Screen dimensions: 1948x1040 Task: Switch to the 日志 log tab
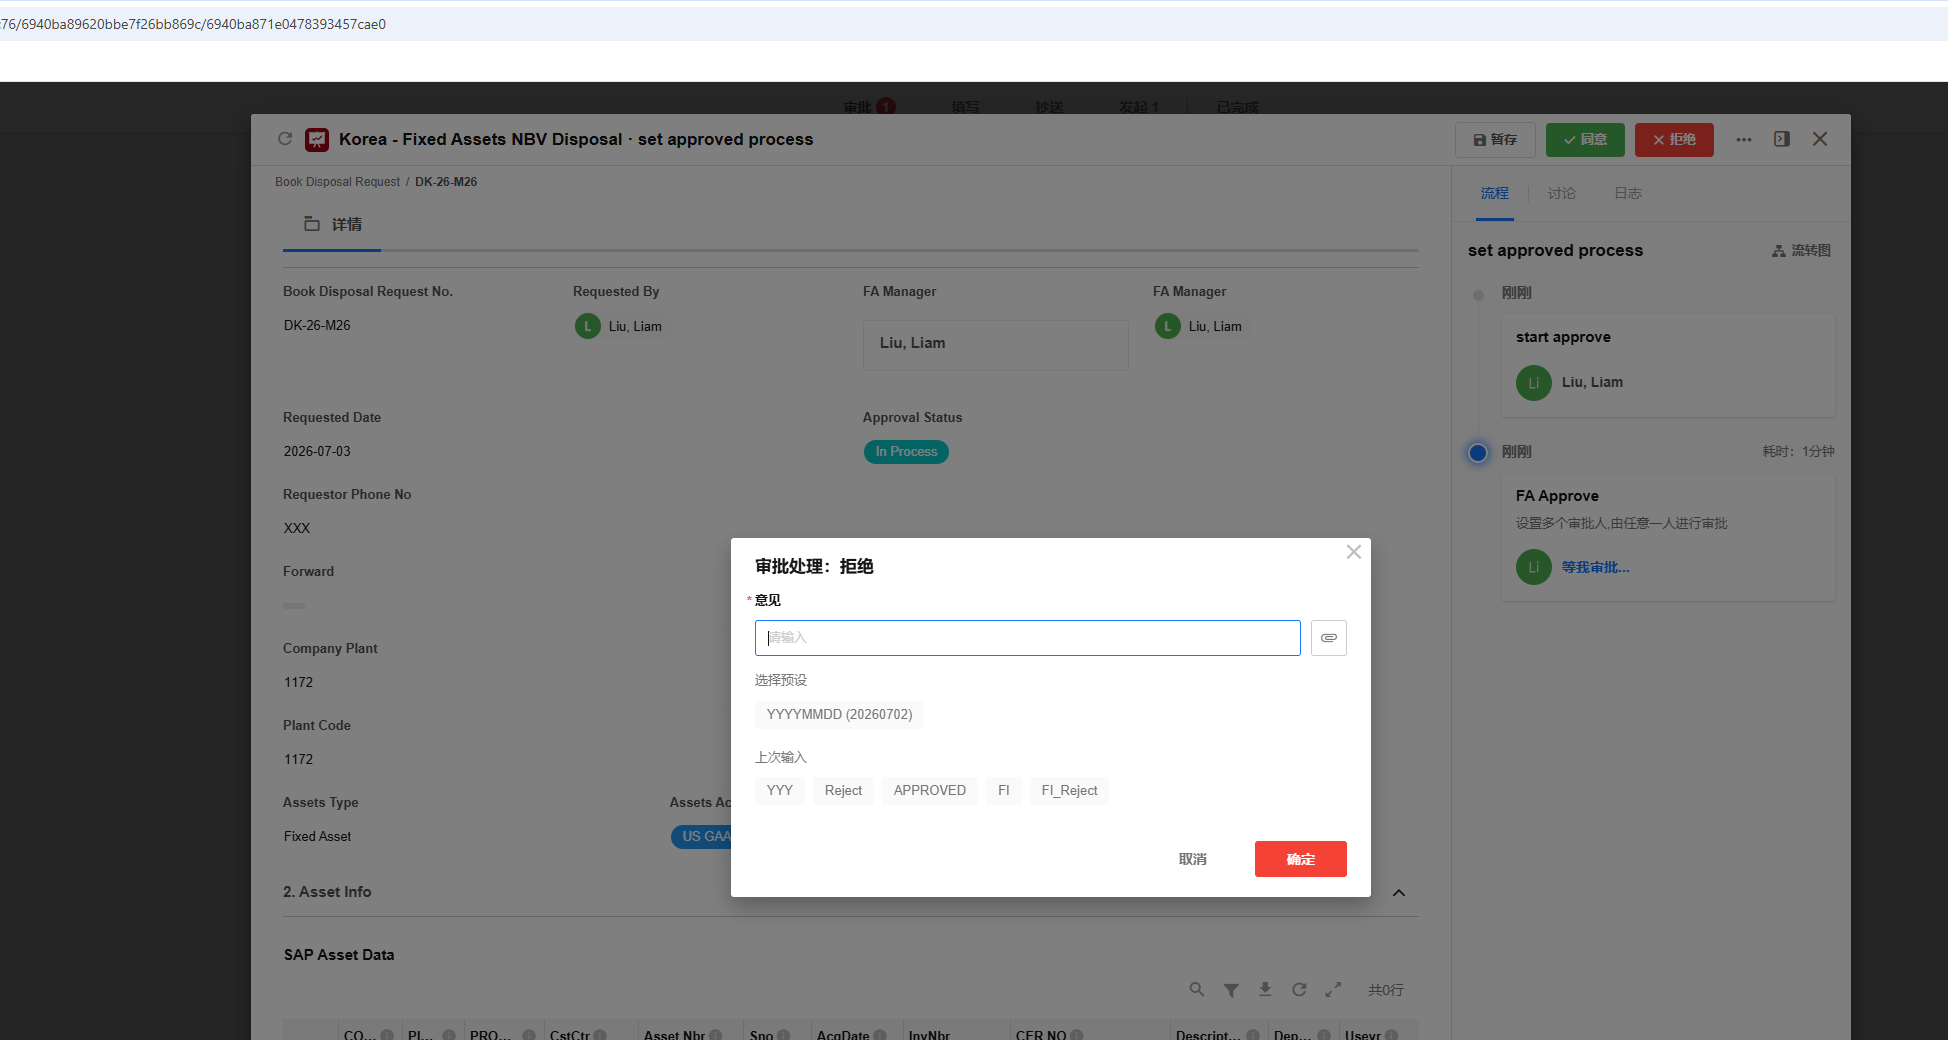click(x=1628, y=193)
